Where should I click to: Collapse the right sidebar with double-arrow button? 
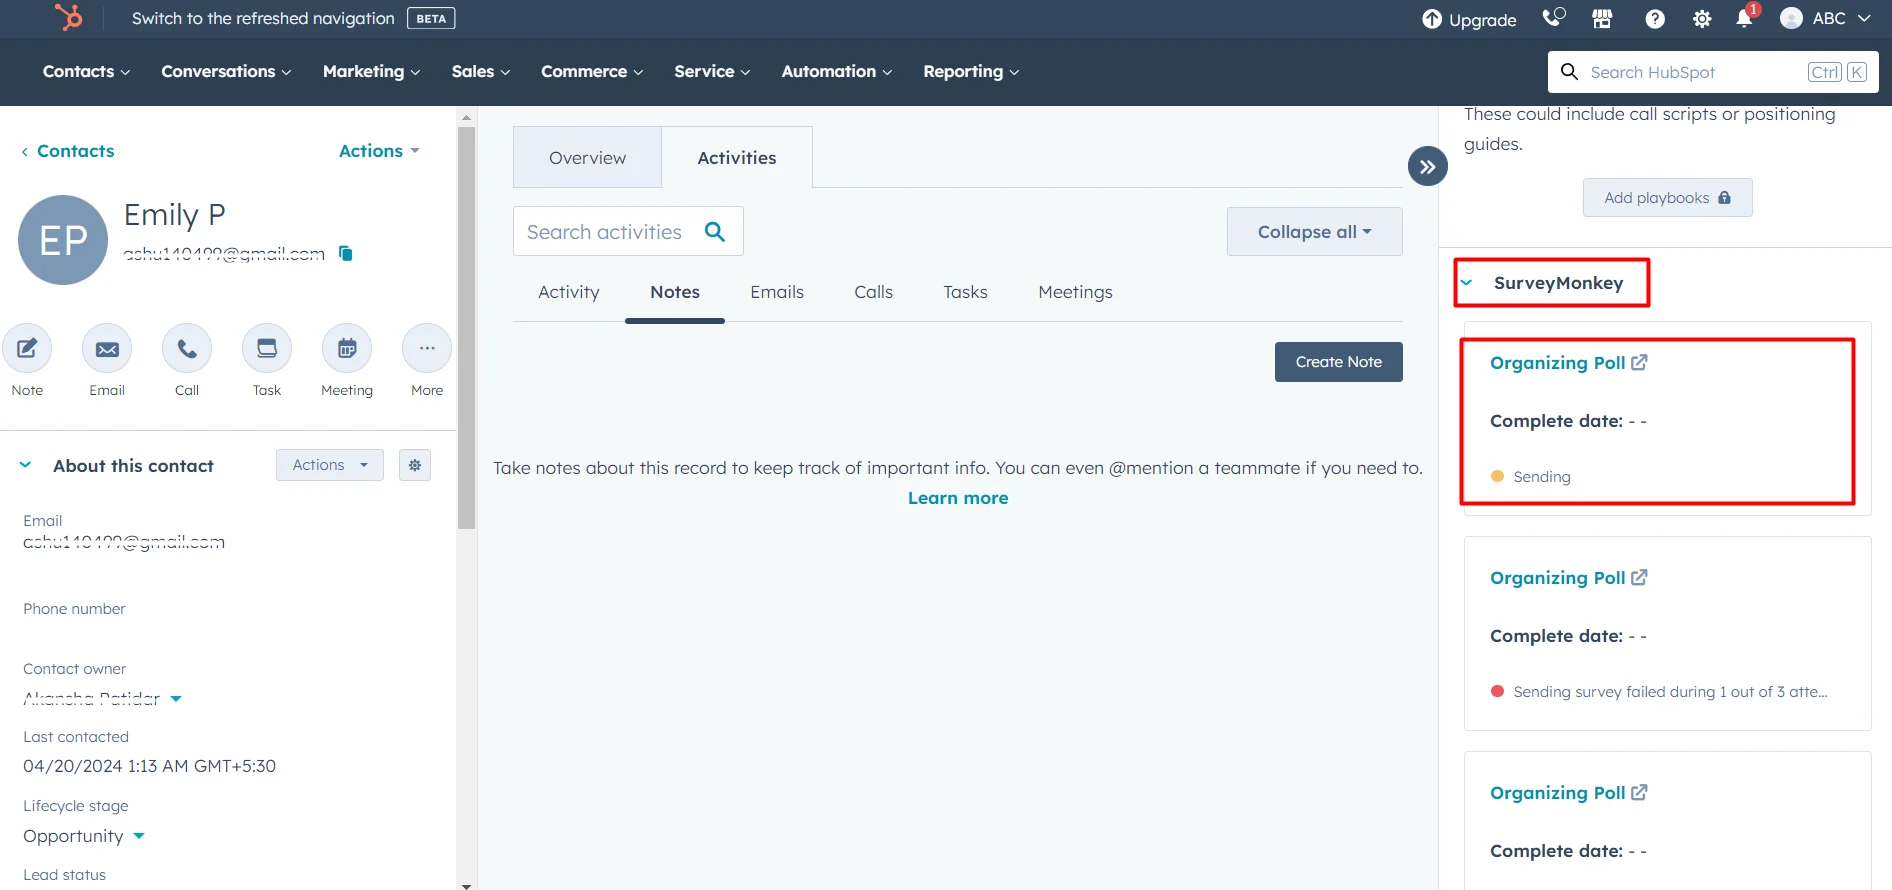(x=1427, y=167)
